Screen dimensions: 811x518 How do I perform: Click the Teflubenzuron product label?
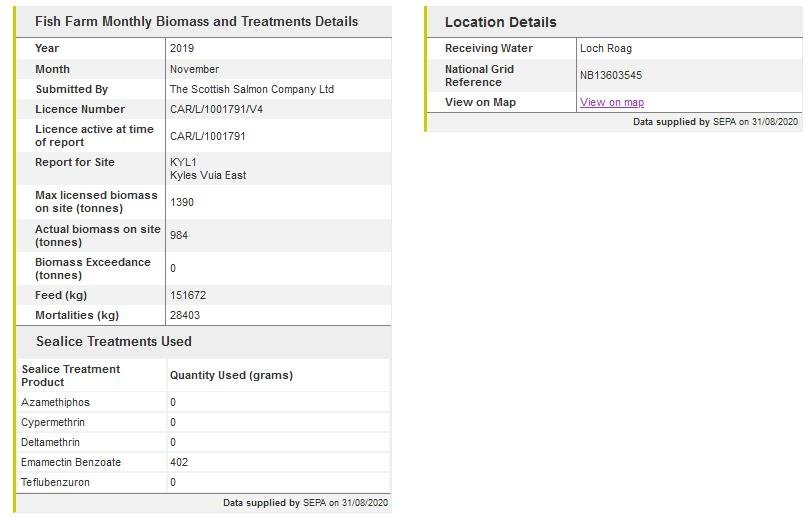pyautogui.click(x=55, y=482)
